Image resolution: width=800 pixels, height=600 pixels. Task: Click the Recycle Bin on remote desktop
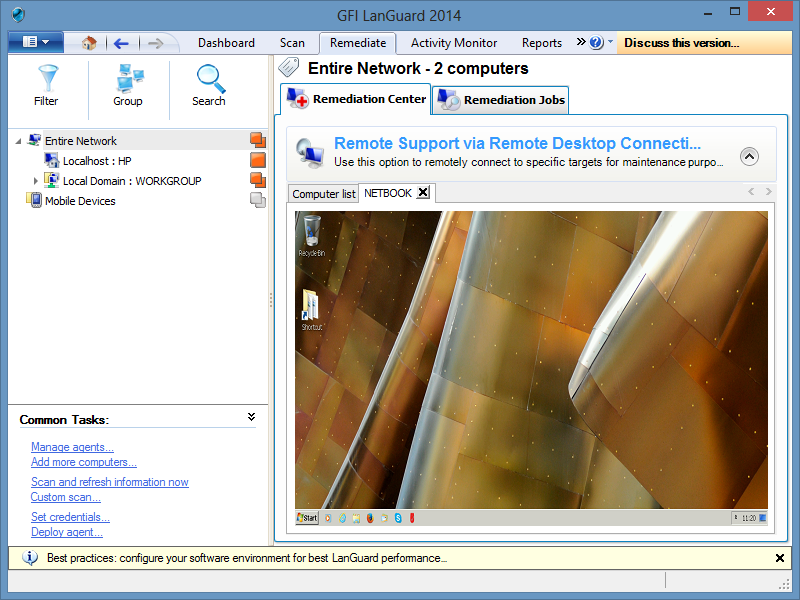click(x=312, y=236)
